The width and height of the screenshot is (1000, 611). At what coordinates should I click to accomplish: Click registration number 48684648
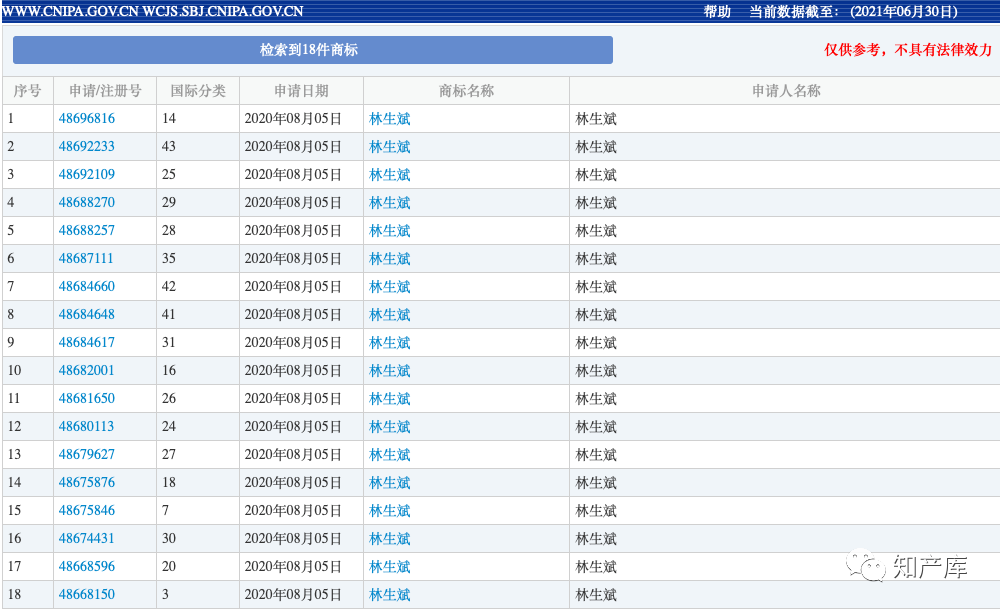tap(86, 315)
